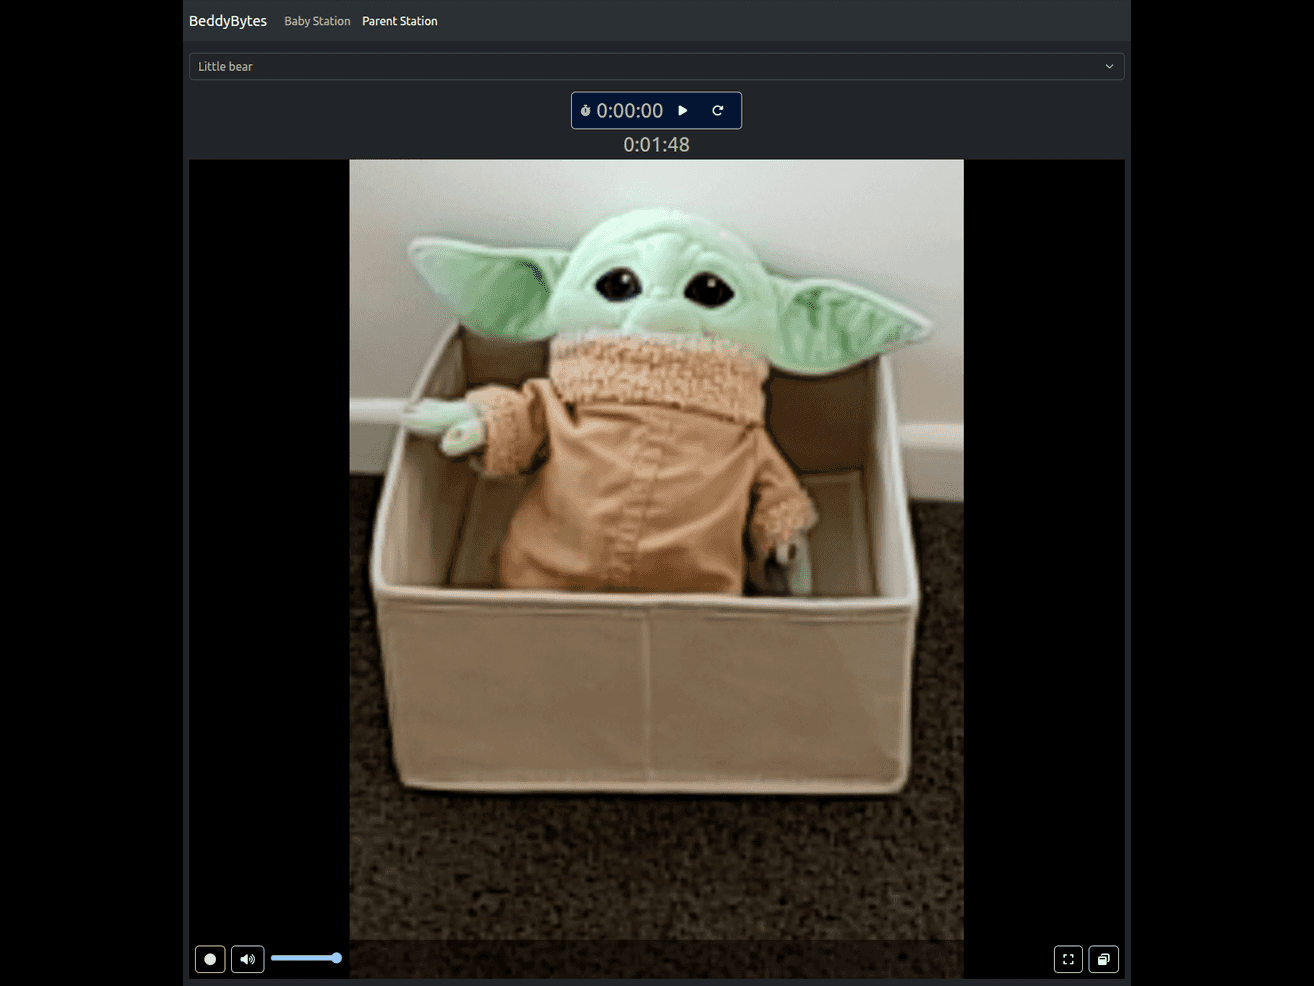Click the live baby monitor video feed
The height and width of the screenshot is (986, 1314).
coord(656,550)
